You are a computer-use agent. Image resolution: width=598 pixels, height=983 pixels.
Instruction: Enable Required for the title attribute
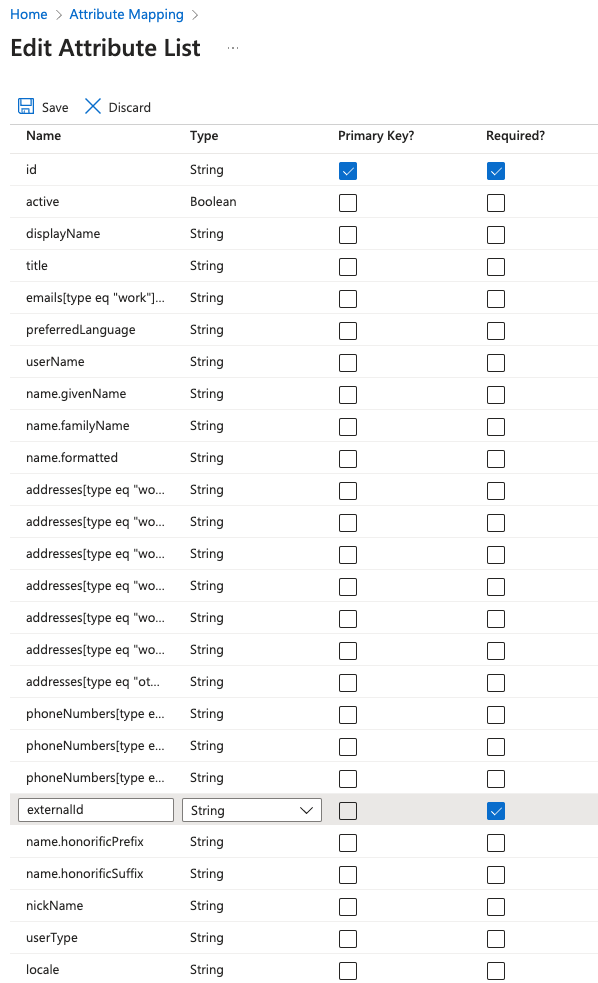tap(495, 266)
